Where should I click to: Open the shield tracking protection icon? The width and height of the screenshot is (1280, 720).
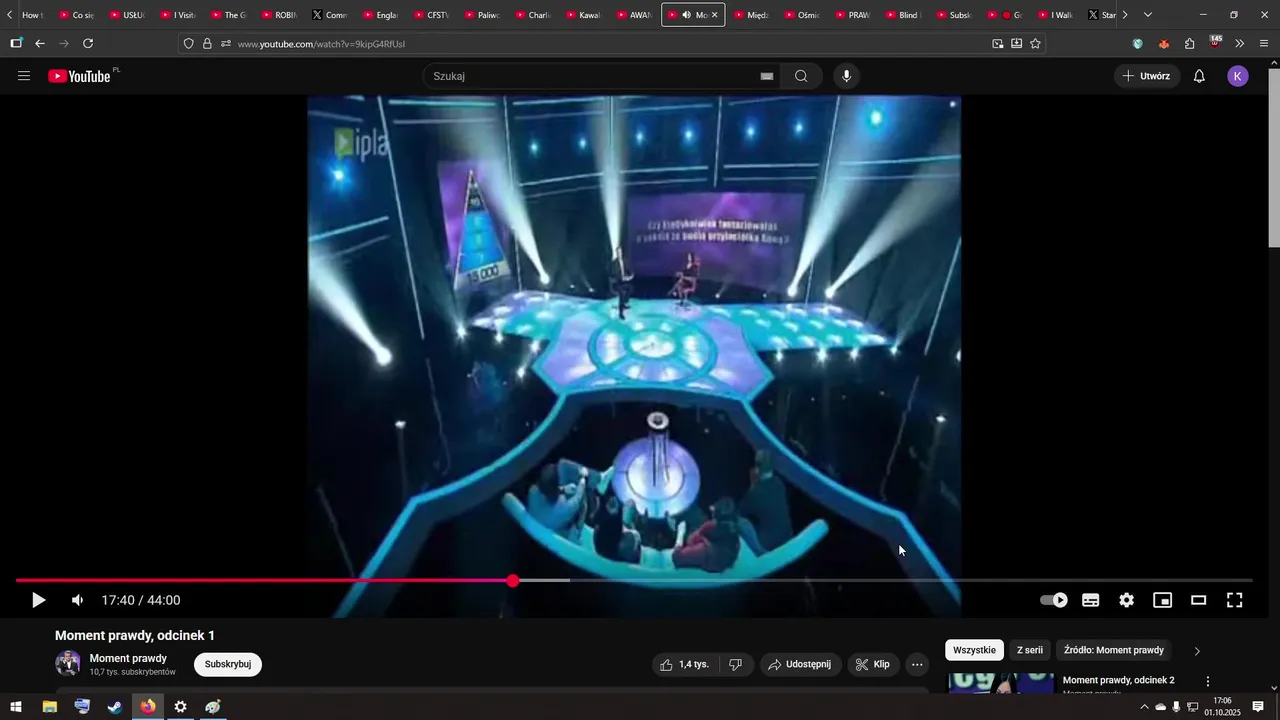click(x=189, y=43)
